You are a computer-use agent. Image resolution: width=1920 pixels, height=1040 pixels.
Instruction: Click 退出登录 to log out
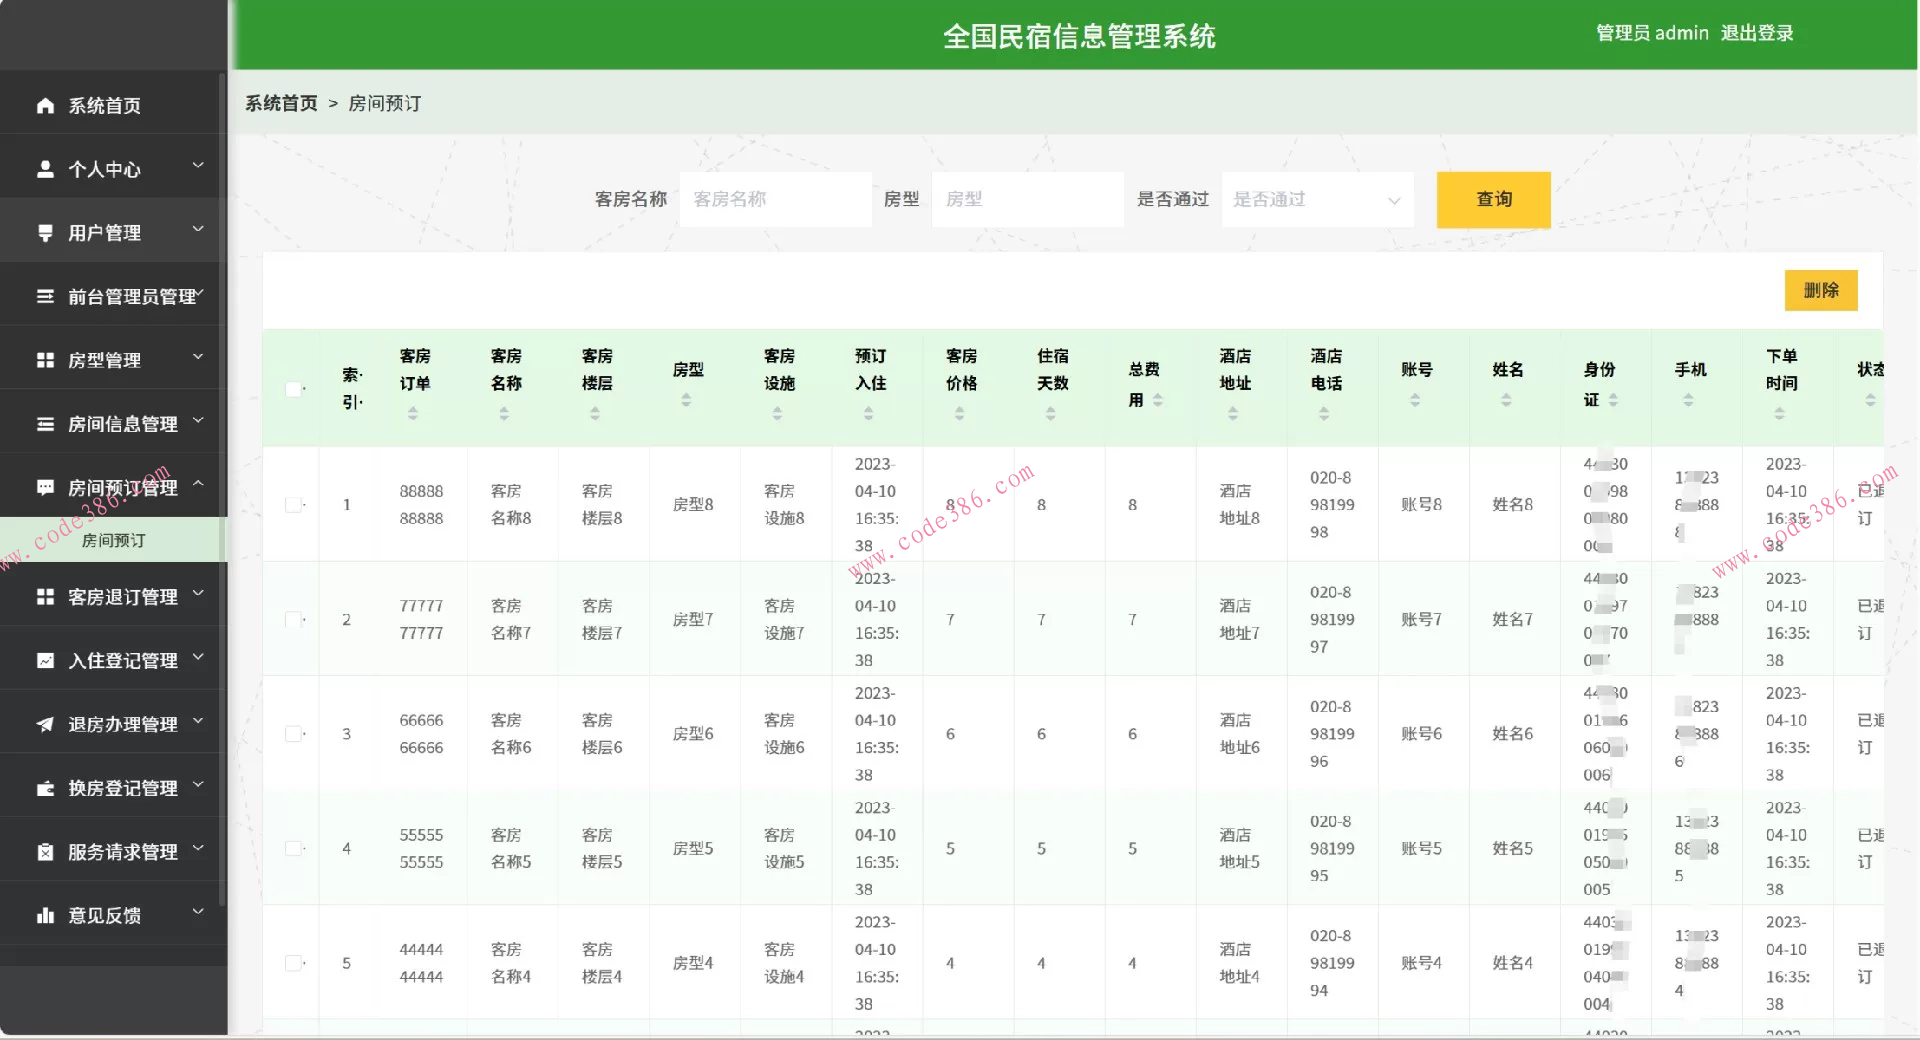tap(1758, 33)
